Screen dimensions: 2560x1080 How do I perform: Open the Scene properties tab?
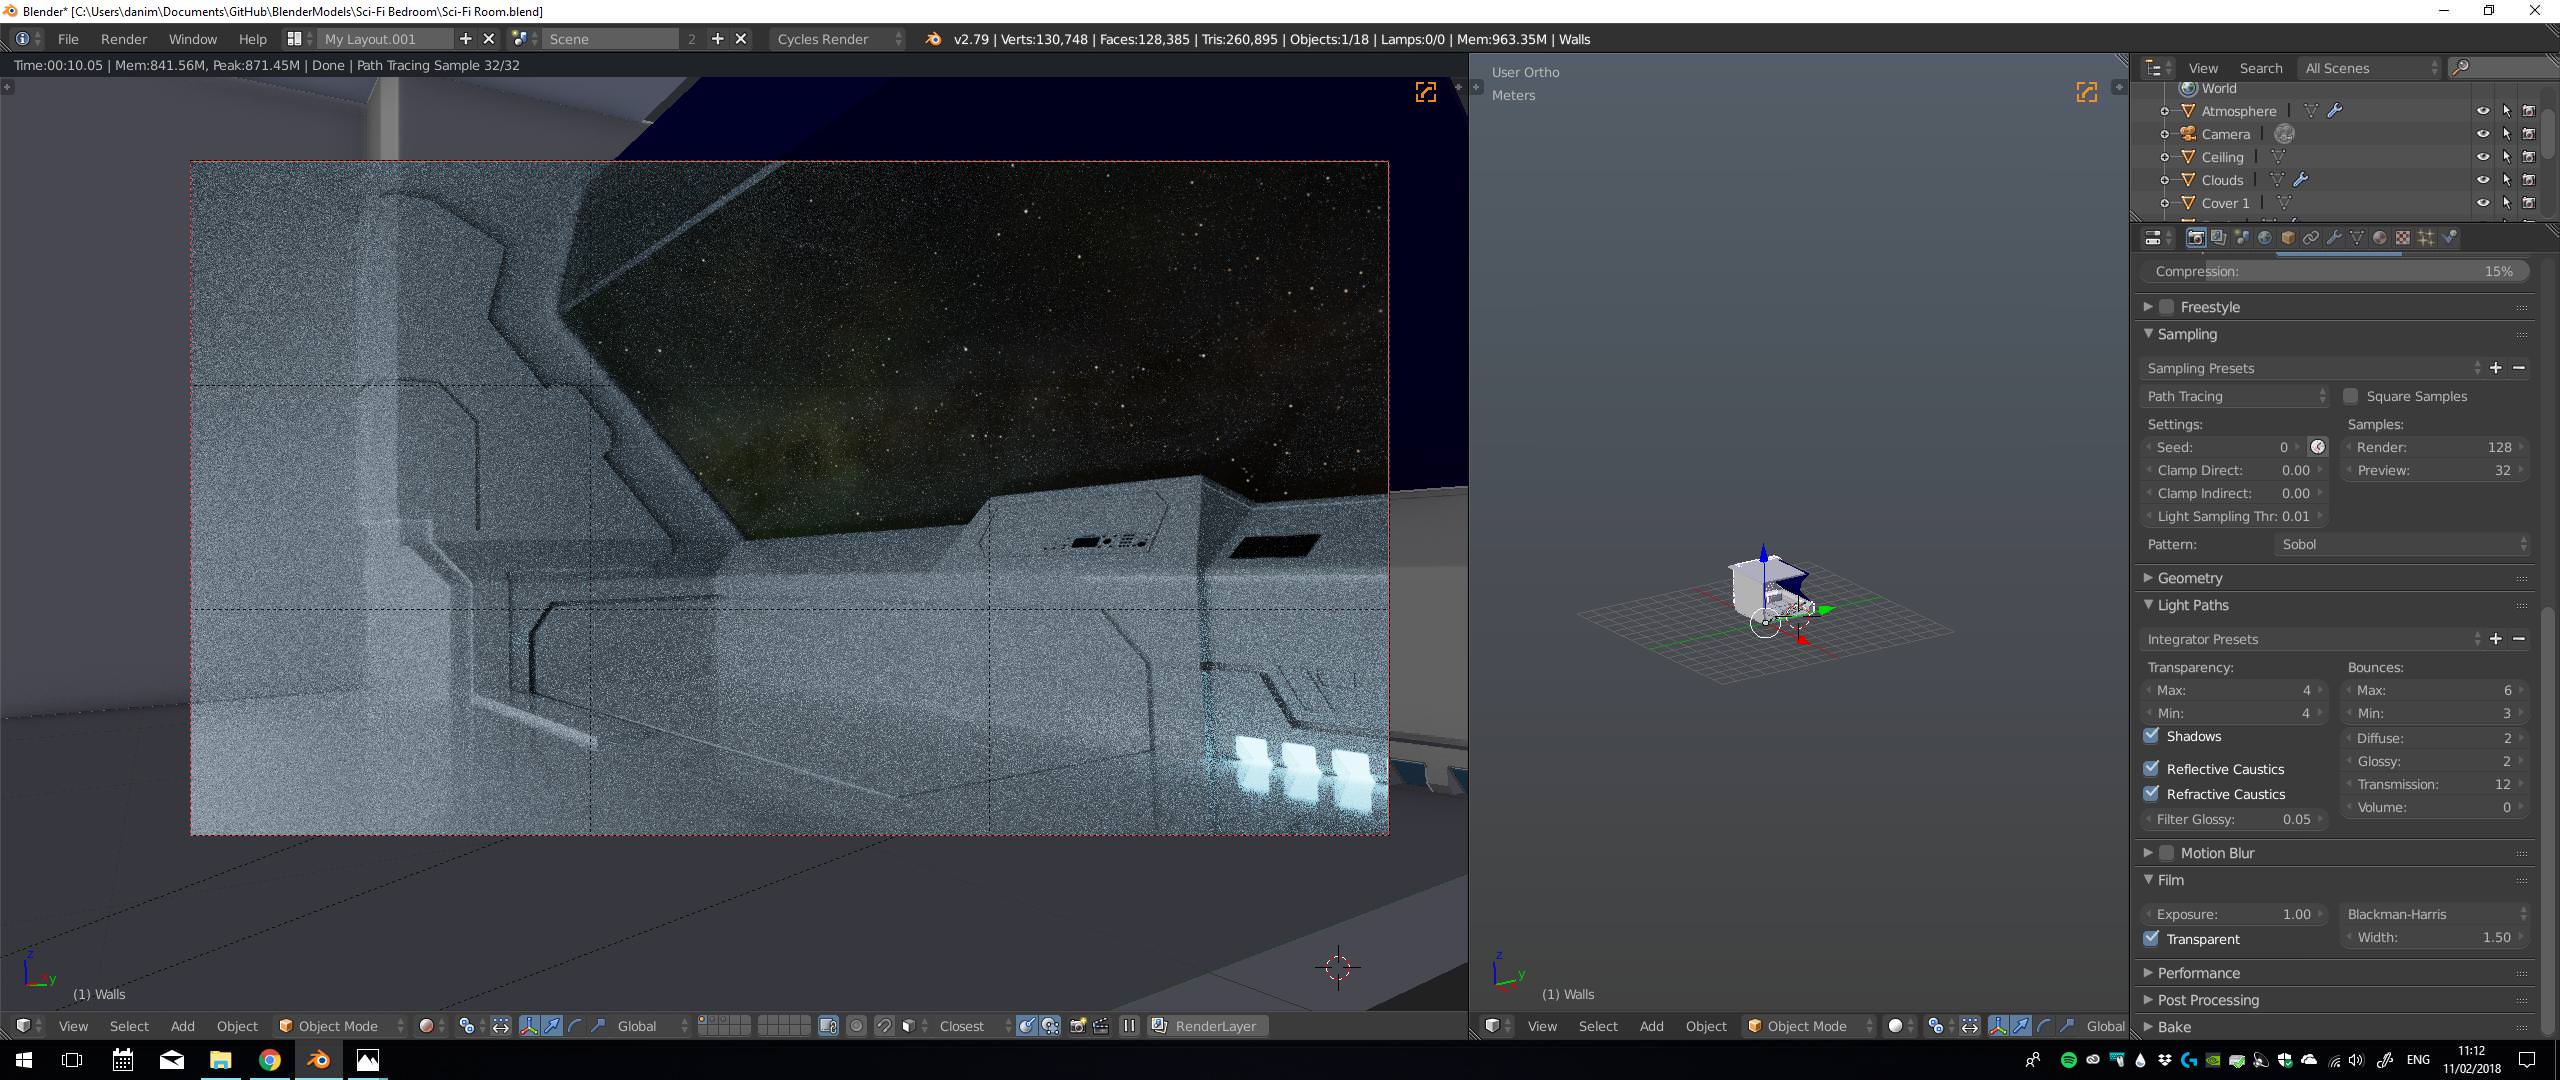(x=2241, y=238)
